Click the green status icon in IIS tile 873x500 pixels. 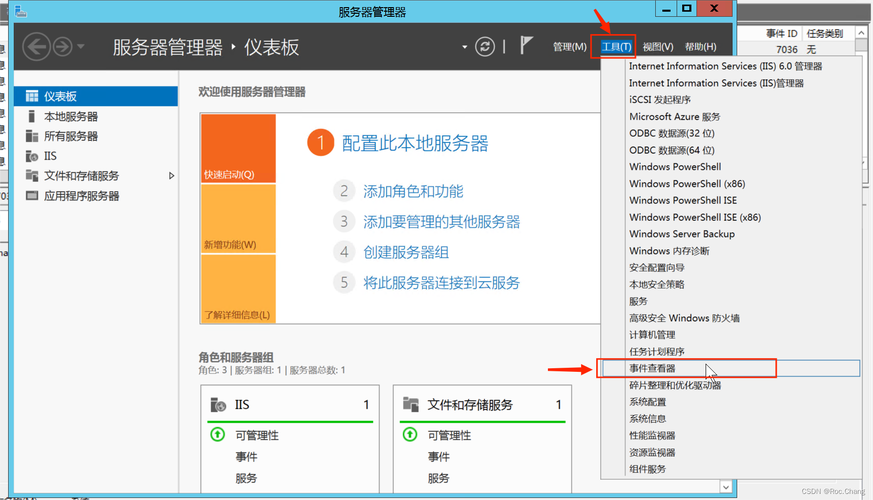click(x=218, y=435)
